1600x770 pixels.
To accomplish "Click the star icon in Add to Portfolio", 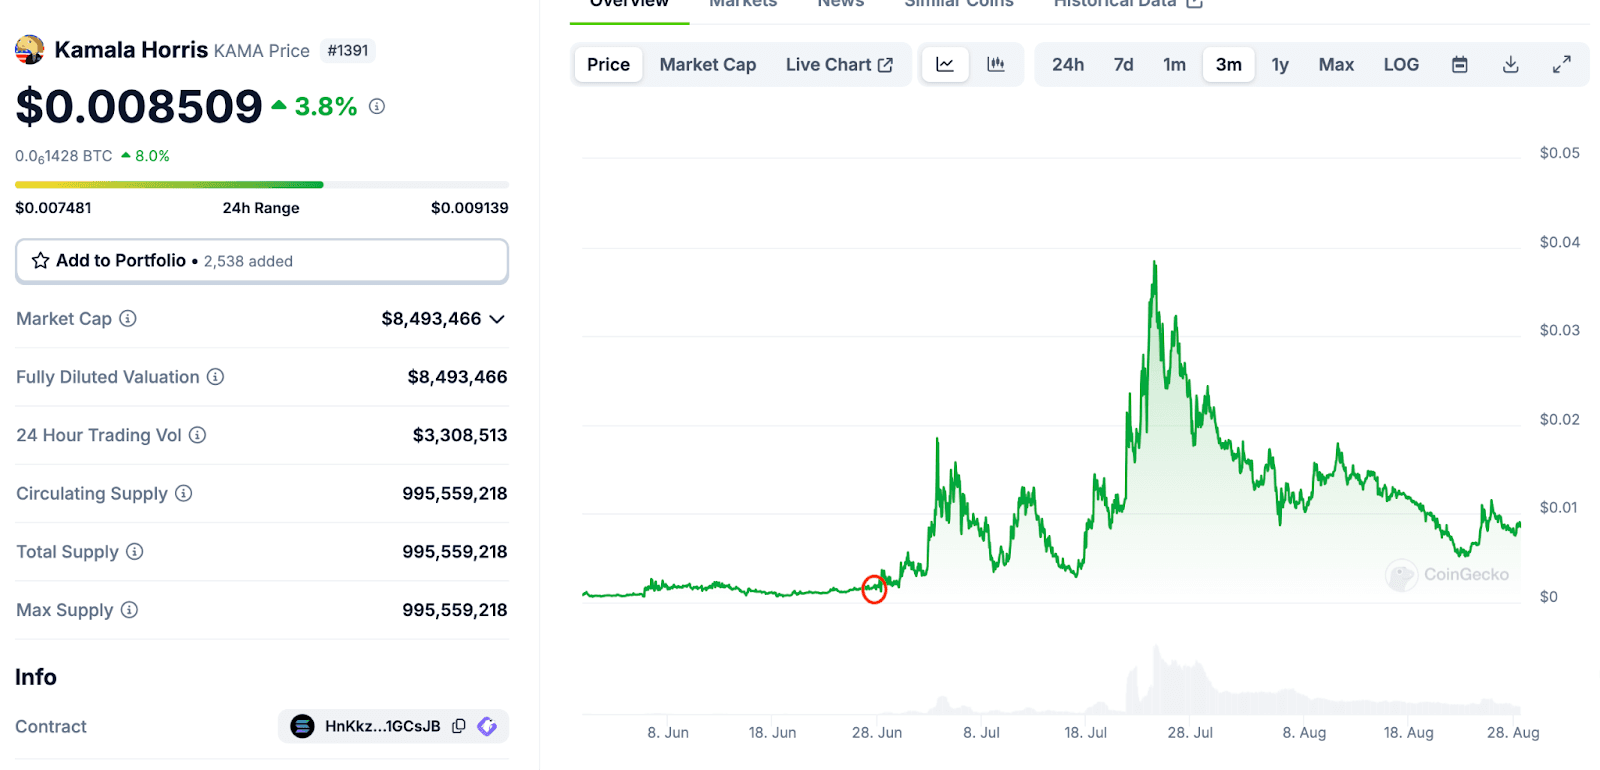I will point(39,260).
